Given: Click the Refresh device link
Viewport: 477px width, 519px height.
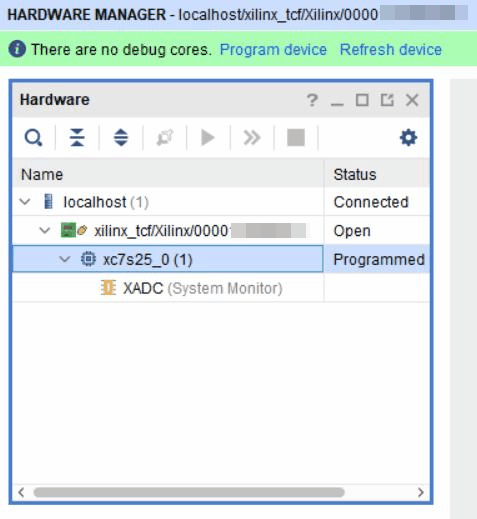Looking at the screenshot, I should [391, 50].
